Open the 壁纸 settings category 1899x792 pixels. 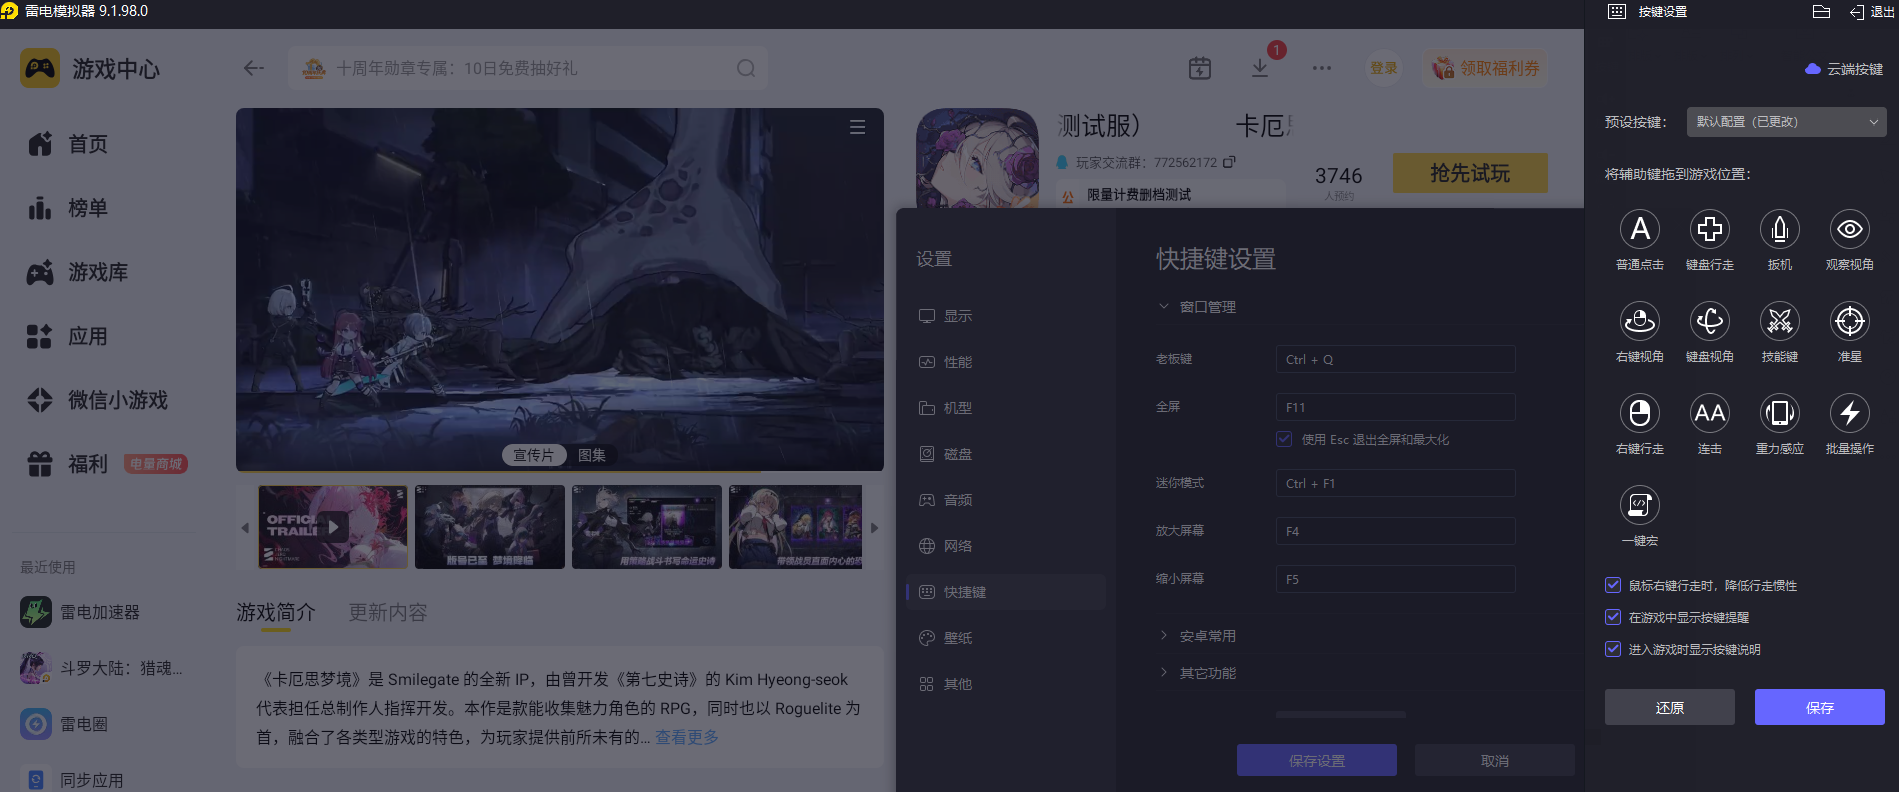point(1005,638)
